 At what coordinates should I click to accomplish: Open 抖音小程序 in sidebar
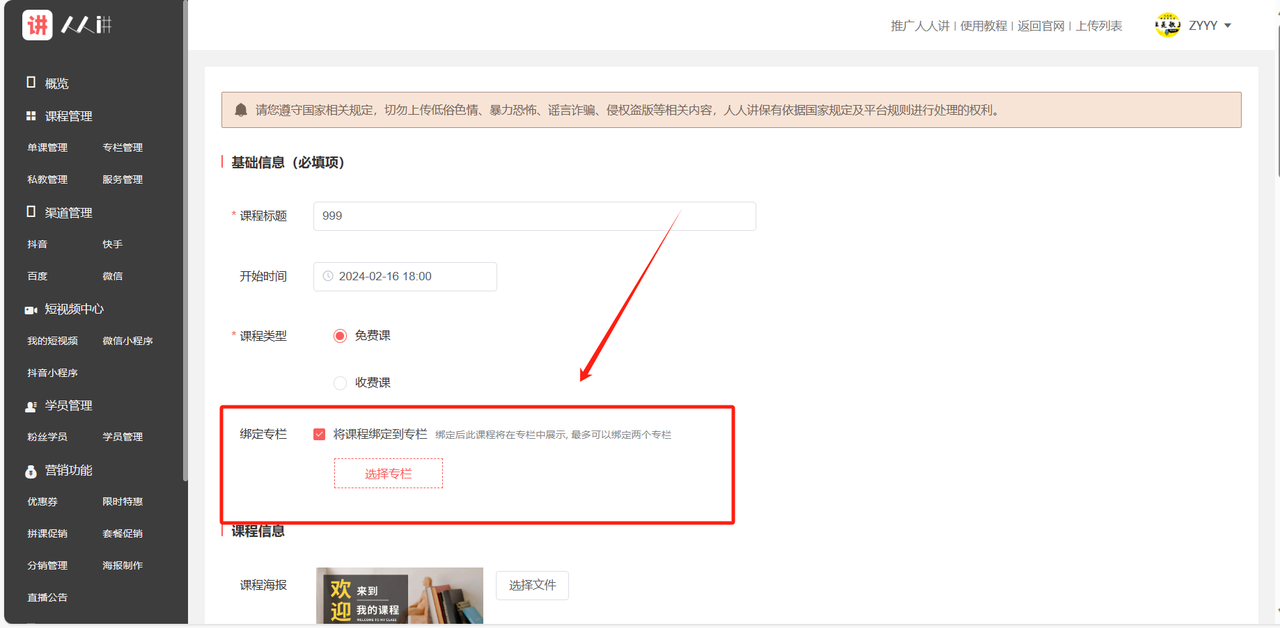(x=52, y=373)
